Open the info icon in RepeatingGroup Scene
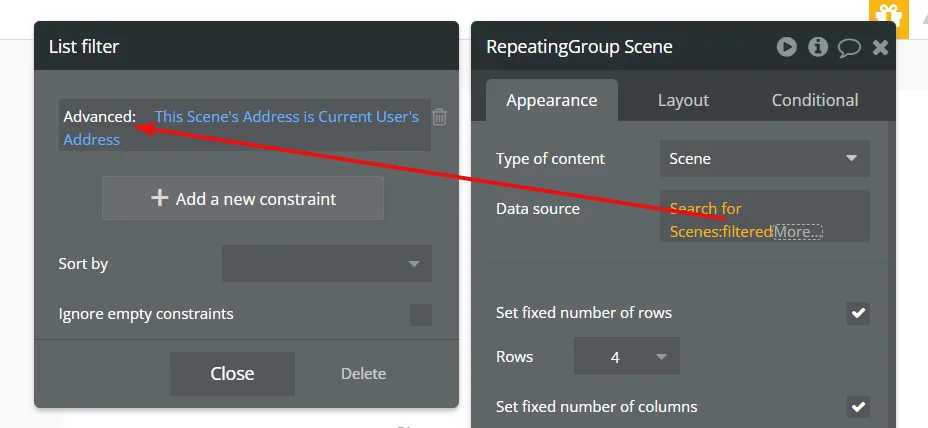 coord(818,47)
